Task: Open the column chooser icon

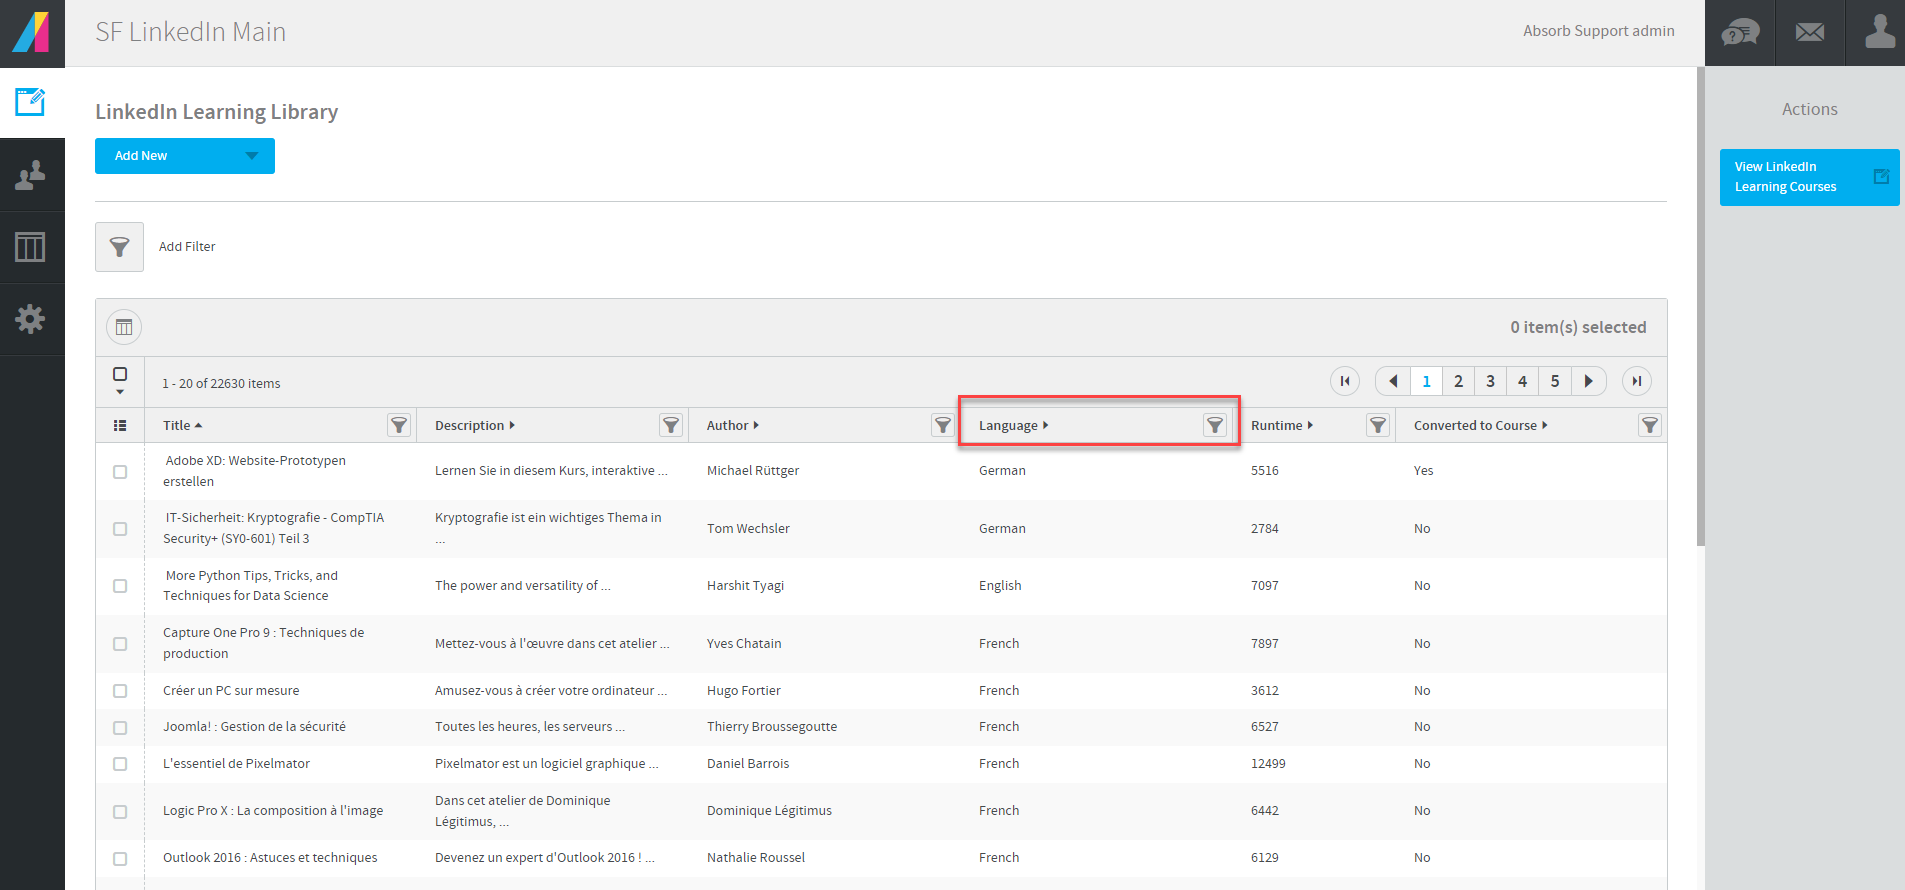Action: pos(124,327)
